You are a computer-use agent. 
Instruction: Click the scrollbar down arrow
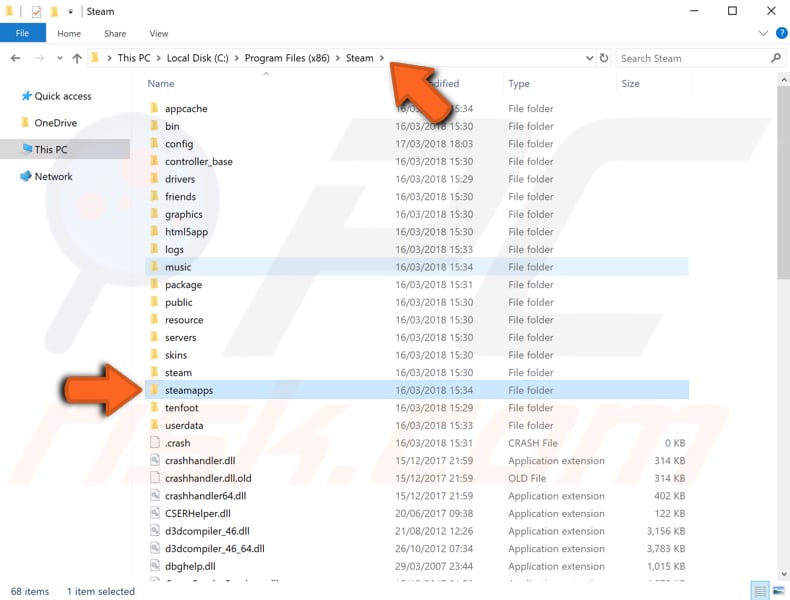coord(783,573)
